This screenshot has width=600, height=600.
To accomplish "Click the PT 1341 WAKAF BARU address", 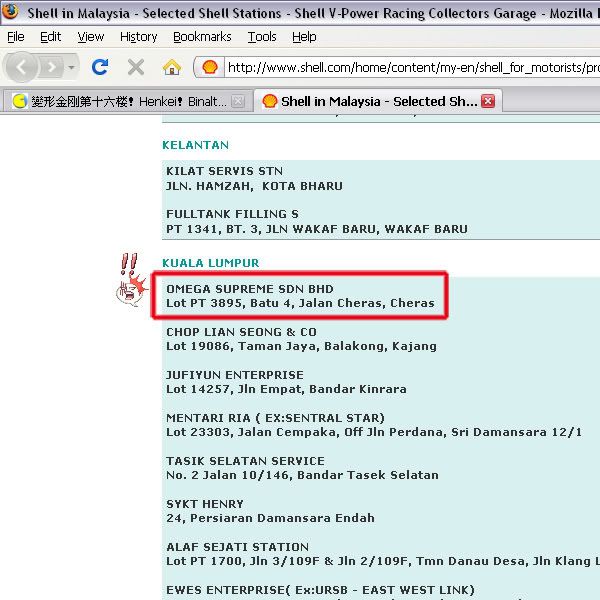I will click(317, 229).
